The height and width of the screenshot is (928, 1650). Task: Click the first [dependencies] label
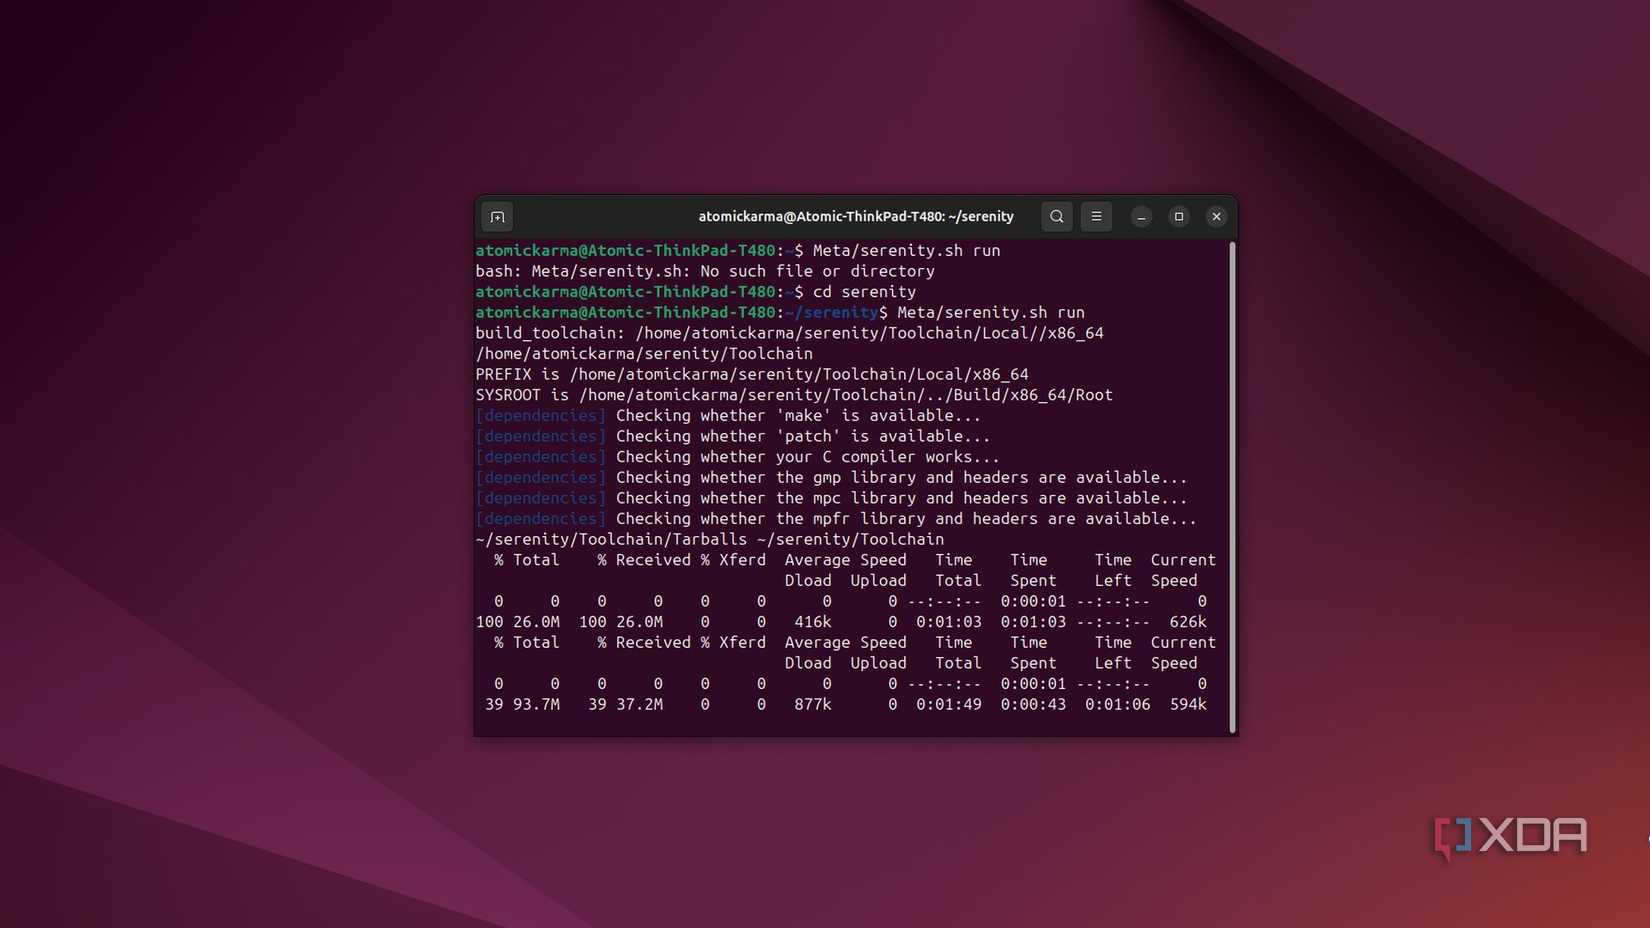click(540, 415)
